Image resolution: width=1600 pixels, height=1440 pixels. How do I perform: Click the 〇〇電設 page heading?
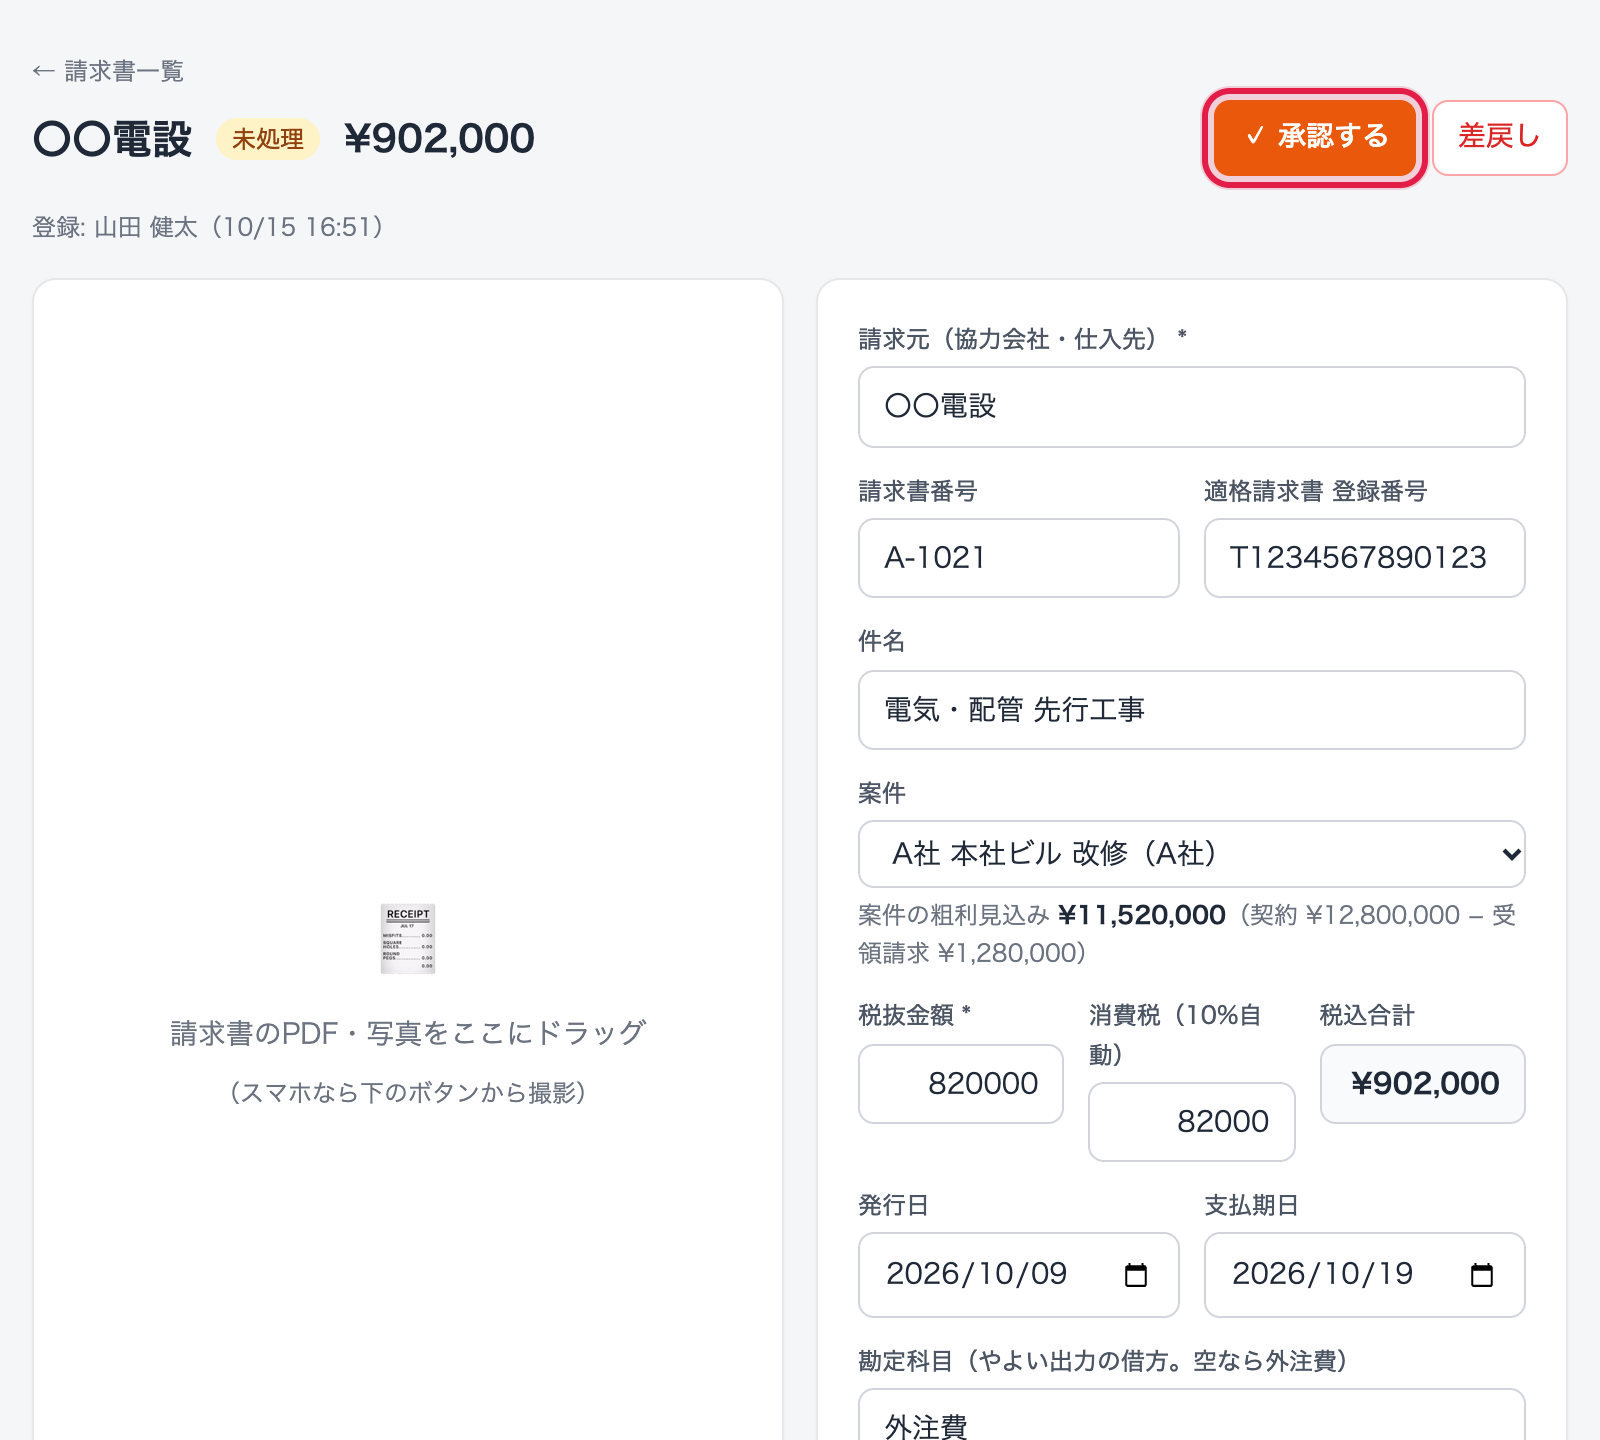click(x=112, y=139)
